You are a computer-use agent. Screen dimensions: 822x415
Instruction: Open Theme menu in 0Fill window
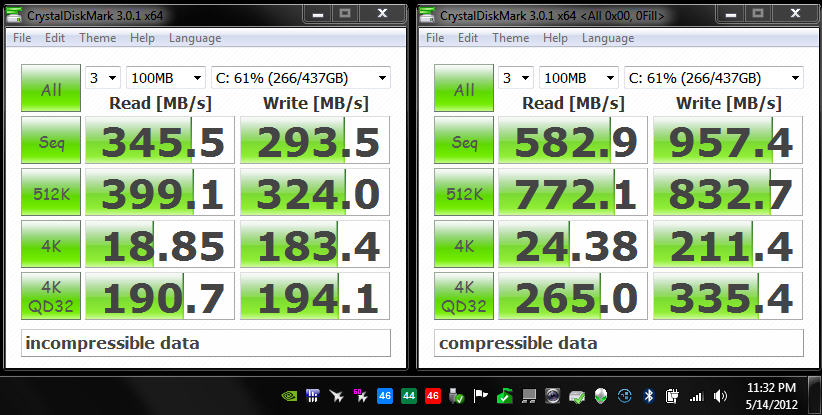coord(511,38)
